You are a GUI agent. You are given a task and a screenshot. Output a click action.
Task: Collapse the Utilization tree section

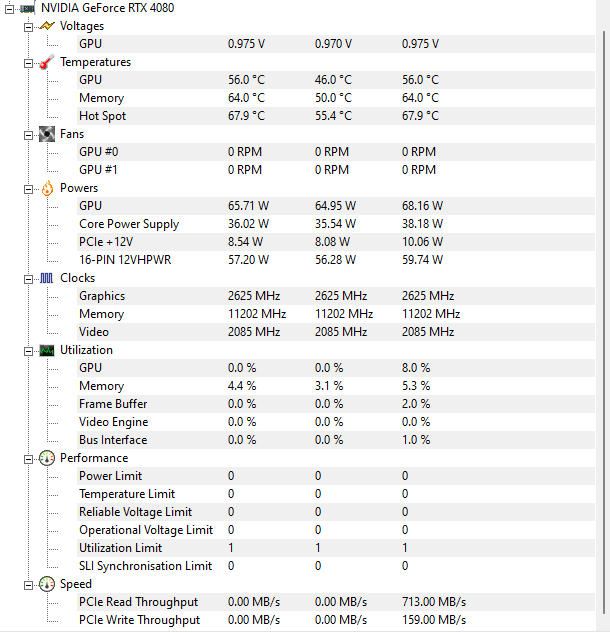[x=29, y=350]
